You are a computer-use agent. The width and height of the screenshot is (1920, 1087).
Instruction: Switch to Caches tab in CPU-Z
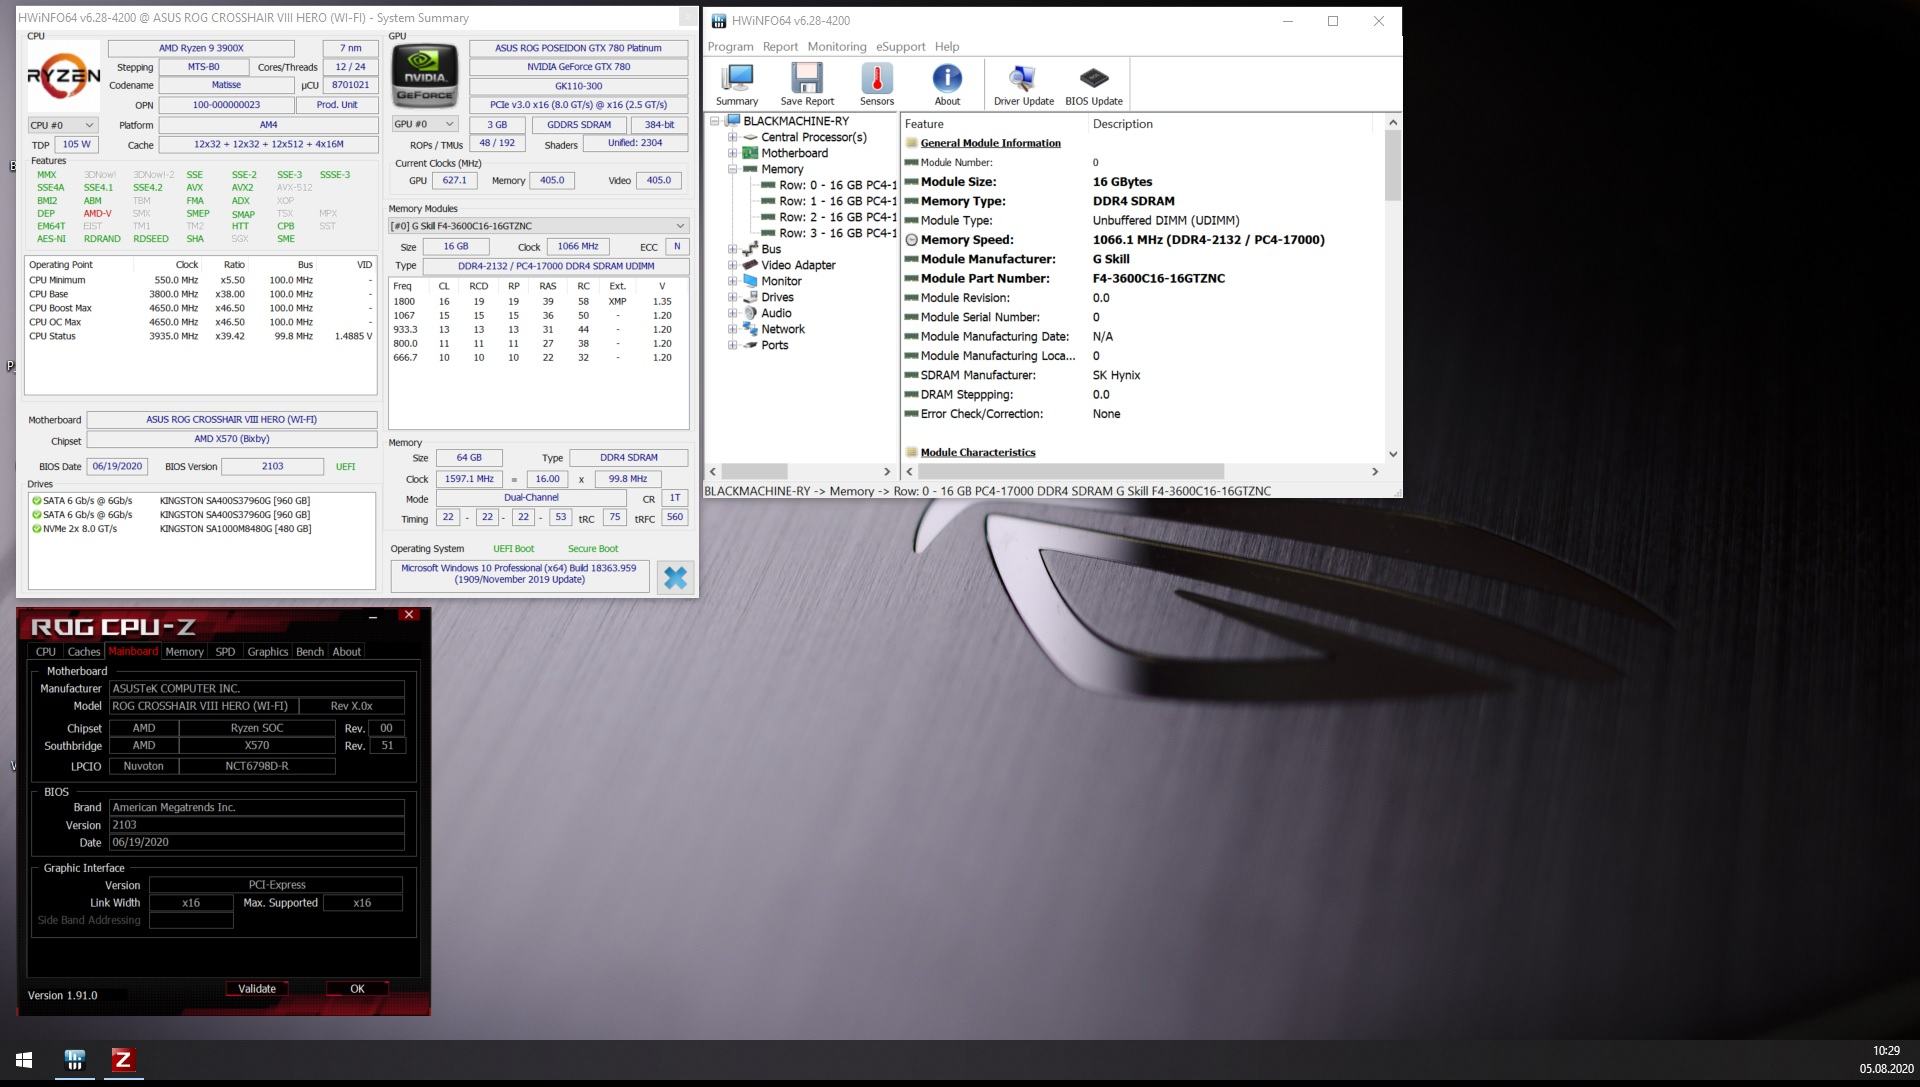[84, 652]
